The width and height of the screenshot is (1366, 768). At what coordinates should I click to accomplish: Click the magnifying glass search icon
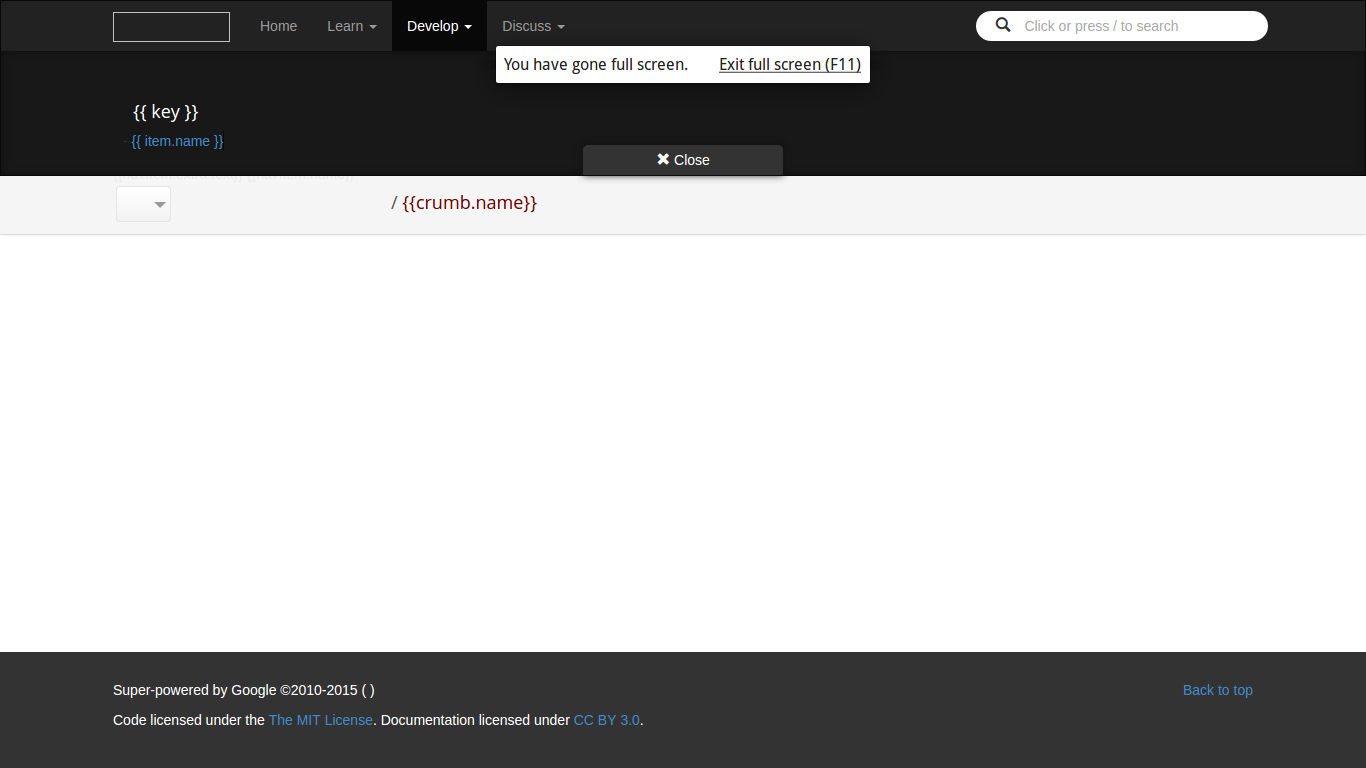(1003, 26)
